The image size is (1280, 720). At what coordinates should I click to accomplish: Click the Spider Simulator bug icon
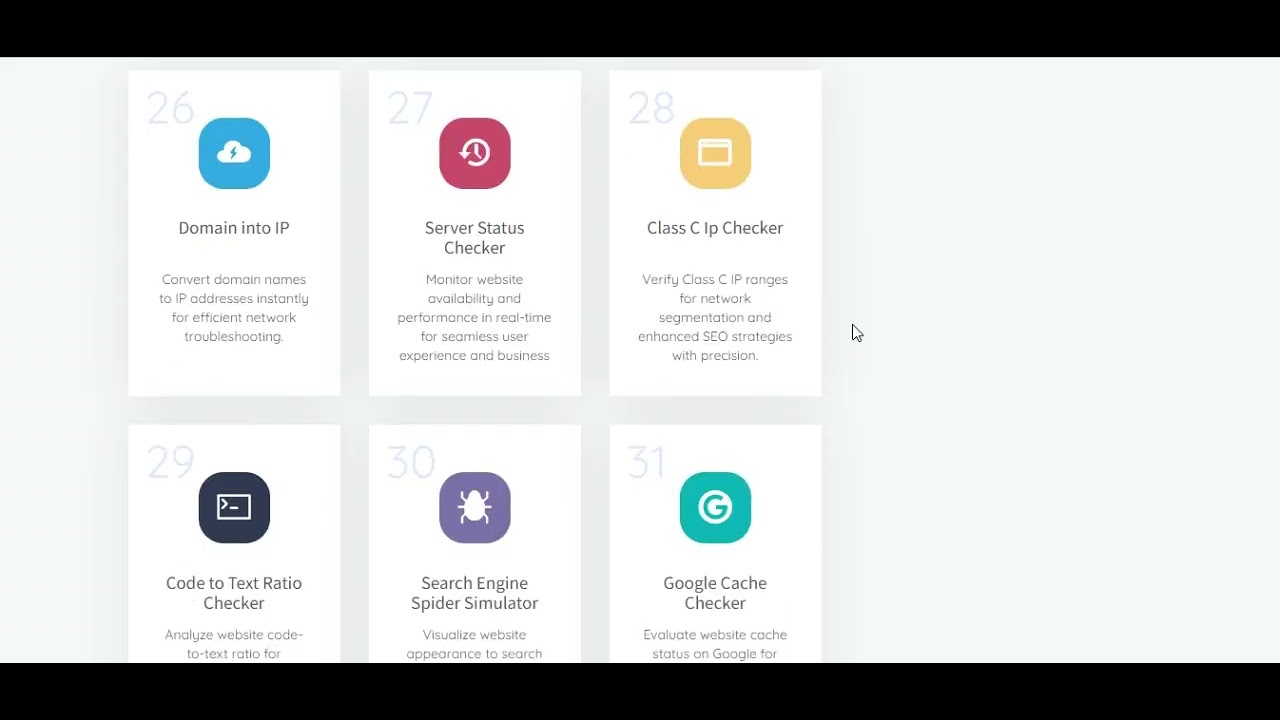click(x=475, y=508)
